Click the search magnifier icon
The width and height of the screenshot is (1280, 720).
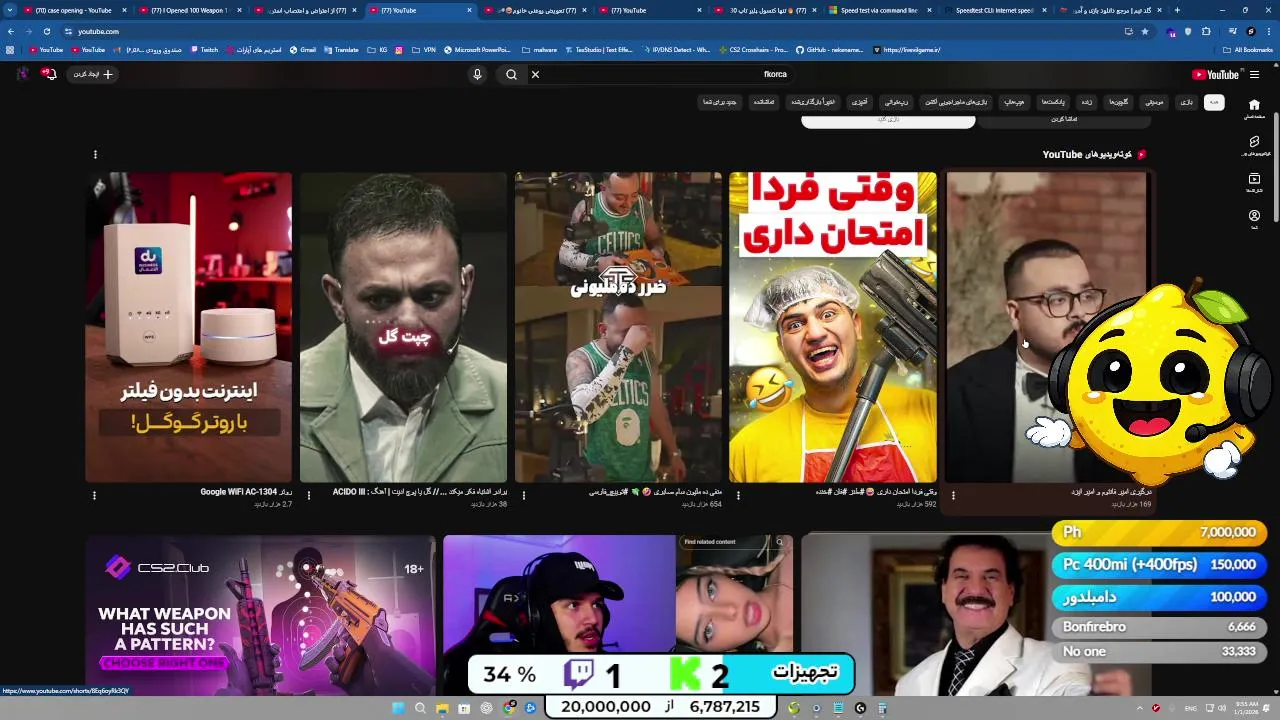[x=511, y=74]
